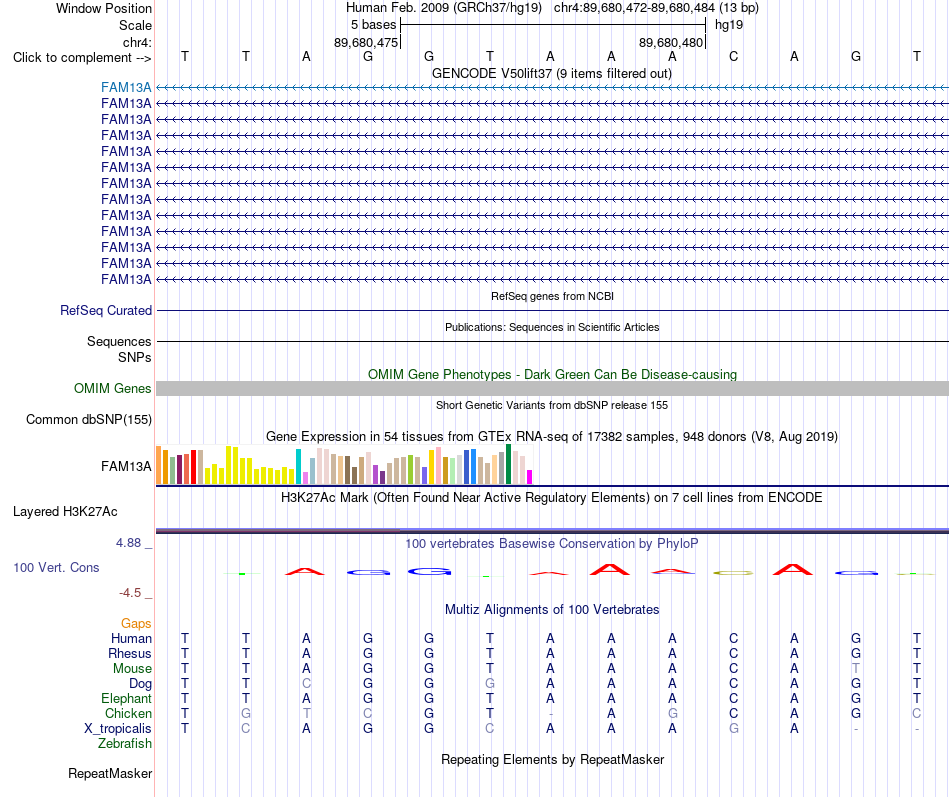Select the Chicken alignment row label
The image size is (950, 797).
pos(128,713)
